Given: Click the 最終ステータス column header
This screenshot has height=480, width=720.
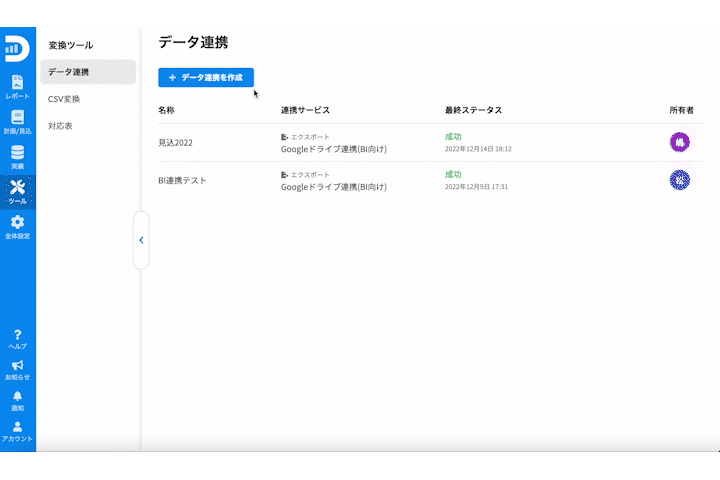Looking at the screenshot, I should pyautogui.click(x=473, y=110).
